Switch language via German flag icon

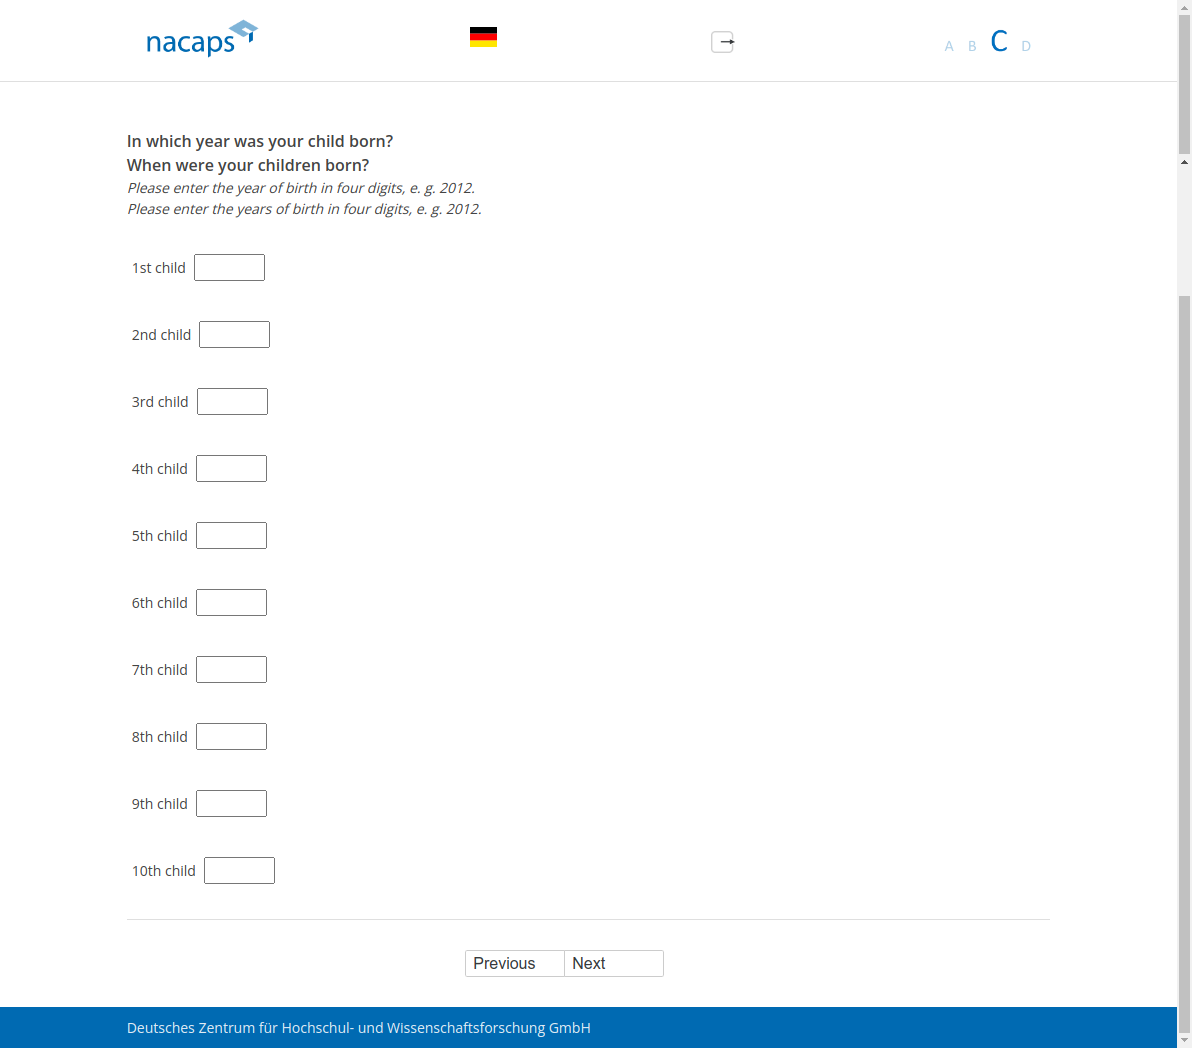pos(483,37)
